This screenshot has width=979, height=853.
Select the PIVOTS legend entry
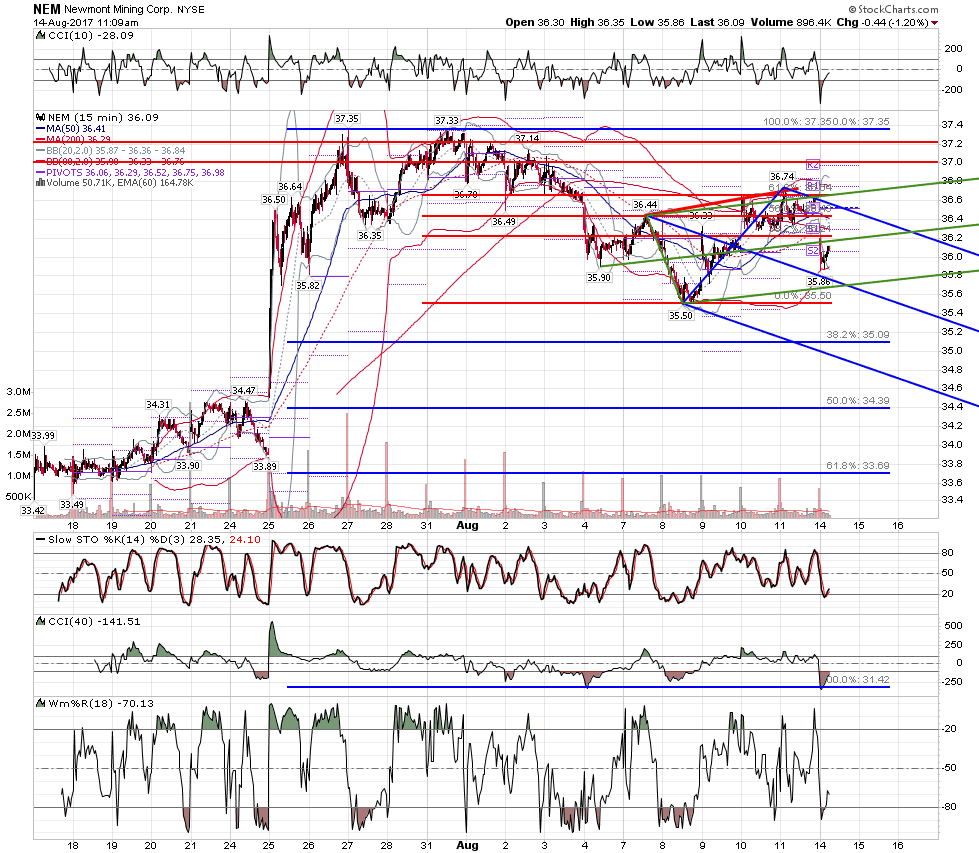tap(130, 172)
